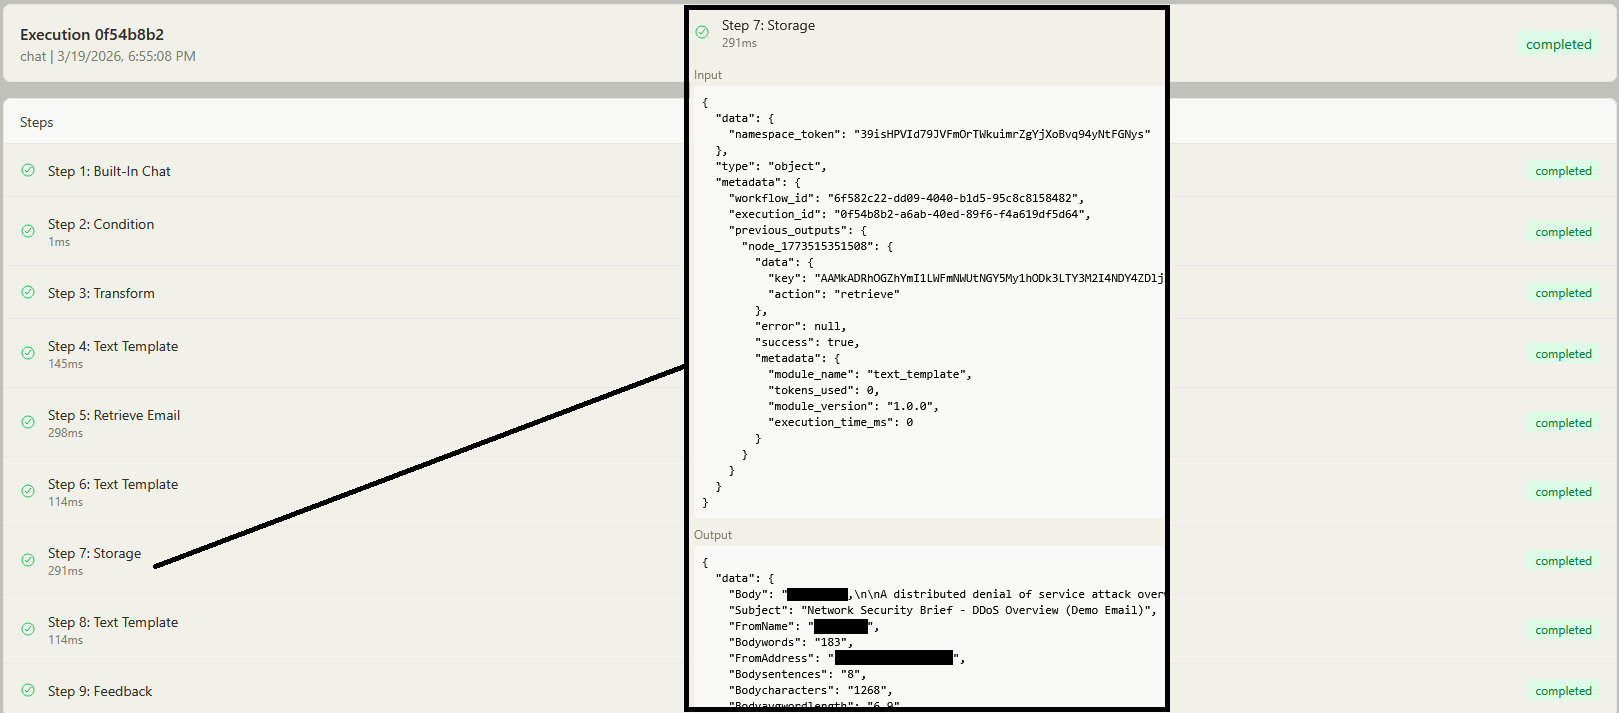Click the execution_id line in Input JSON
The height and width of the screenshot is (713, 1619).
tap(909, 214)
